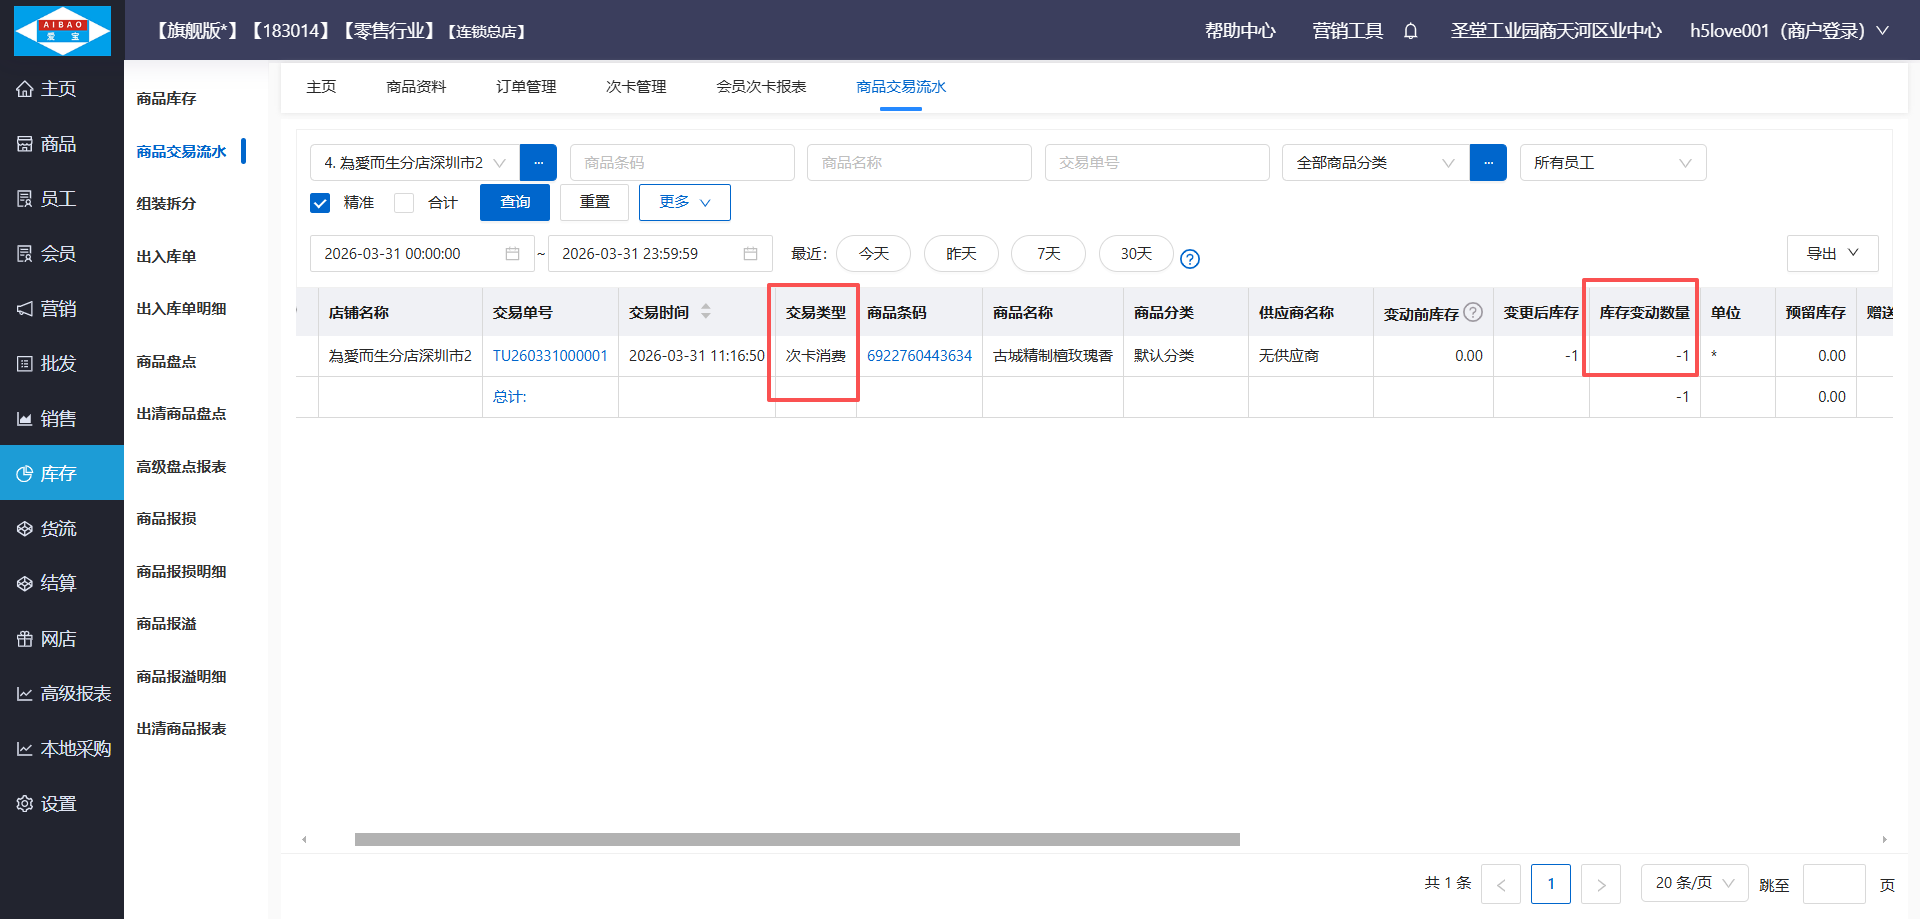Expand the 所有员工 dropdown
The image size is (1920, 919).
point(1612,163)
